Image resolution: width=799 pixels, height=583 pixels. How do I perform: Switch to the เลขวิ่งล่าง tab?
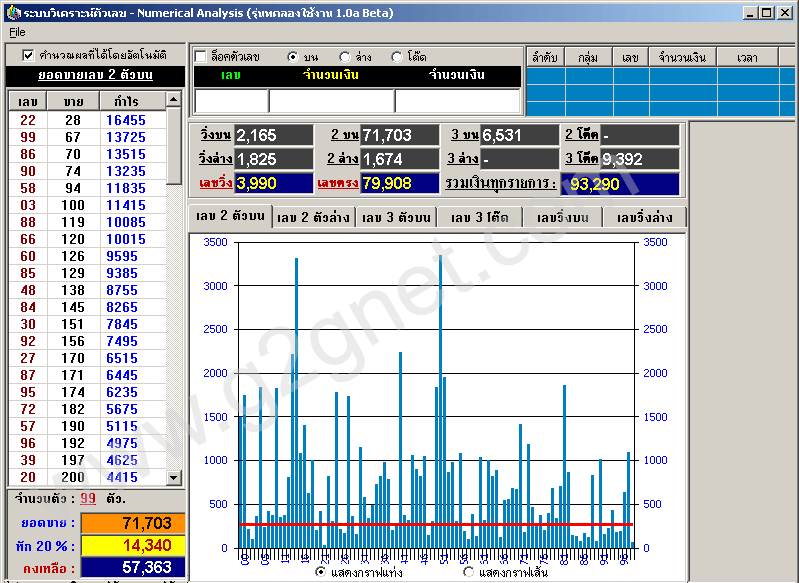(645, 218)
